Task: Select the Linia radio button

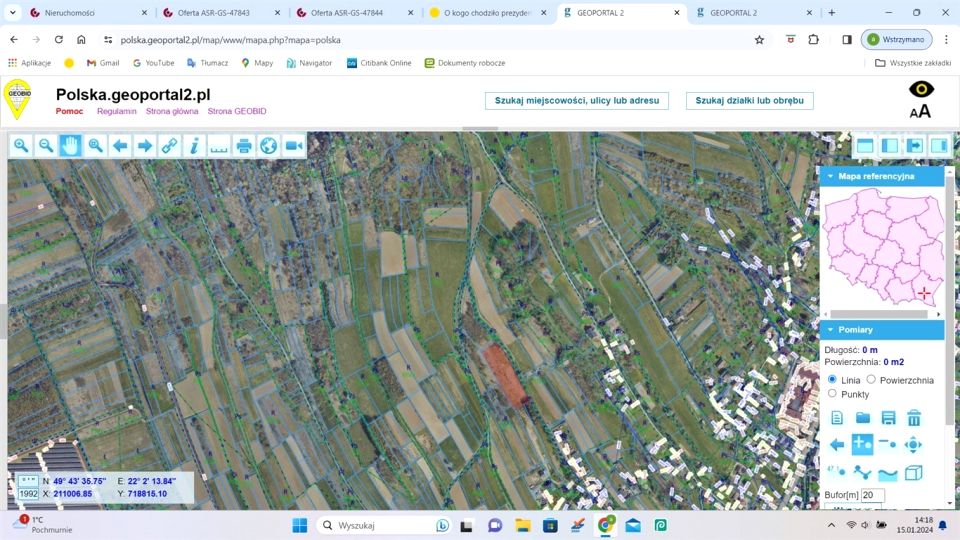Action: pyautogui.click(x=832, y=380)
